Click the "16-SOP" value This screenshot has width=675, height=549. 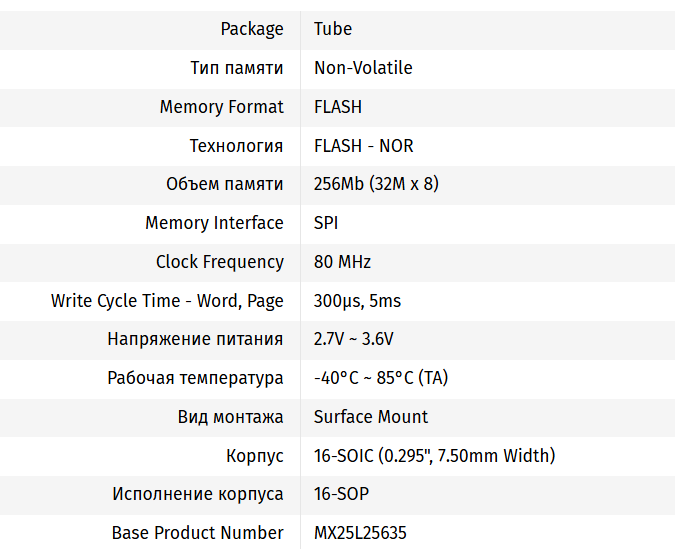point(341,494)
